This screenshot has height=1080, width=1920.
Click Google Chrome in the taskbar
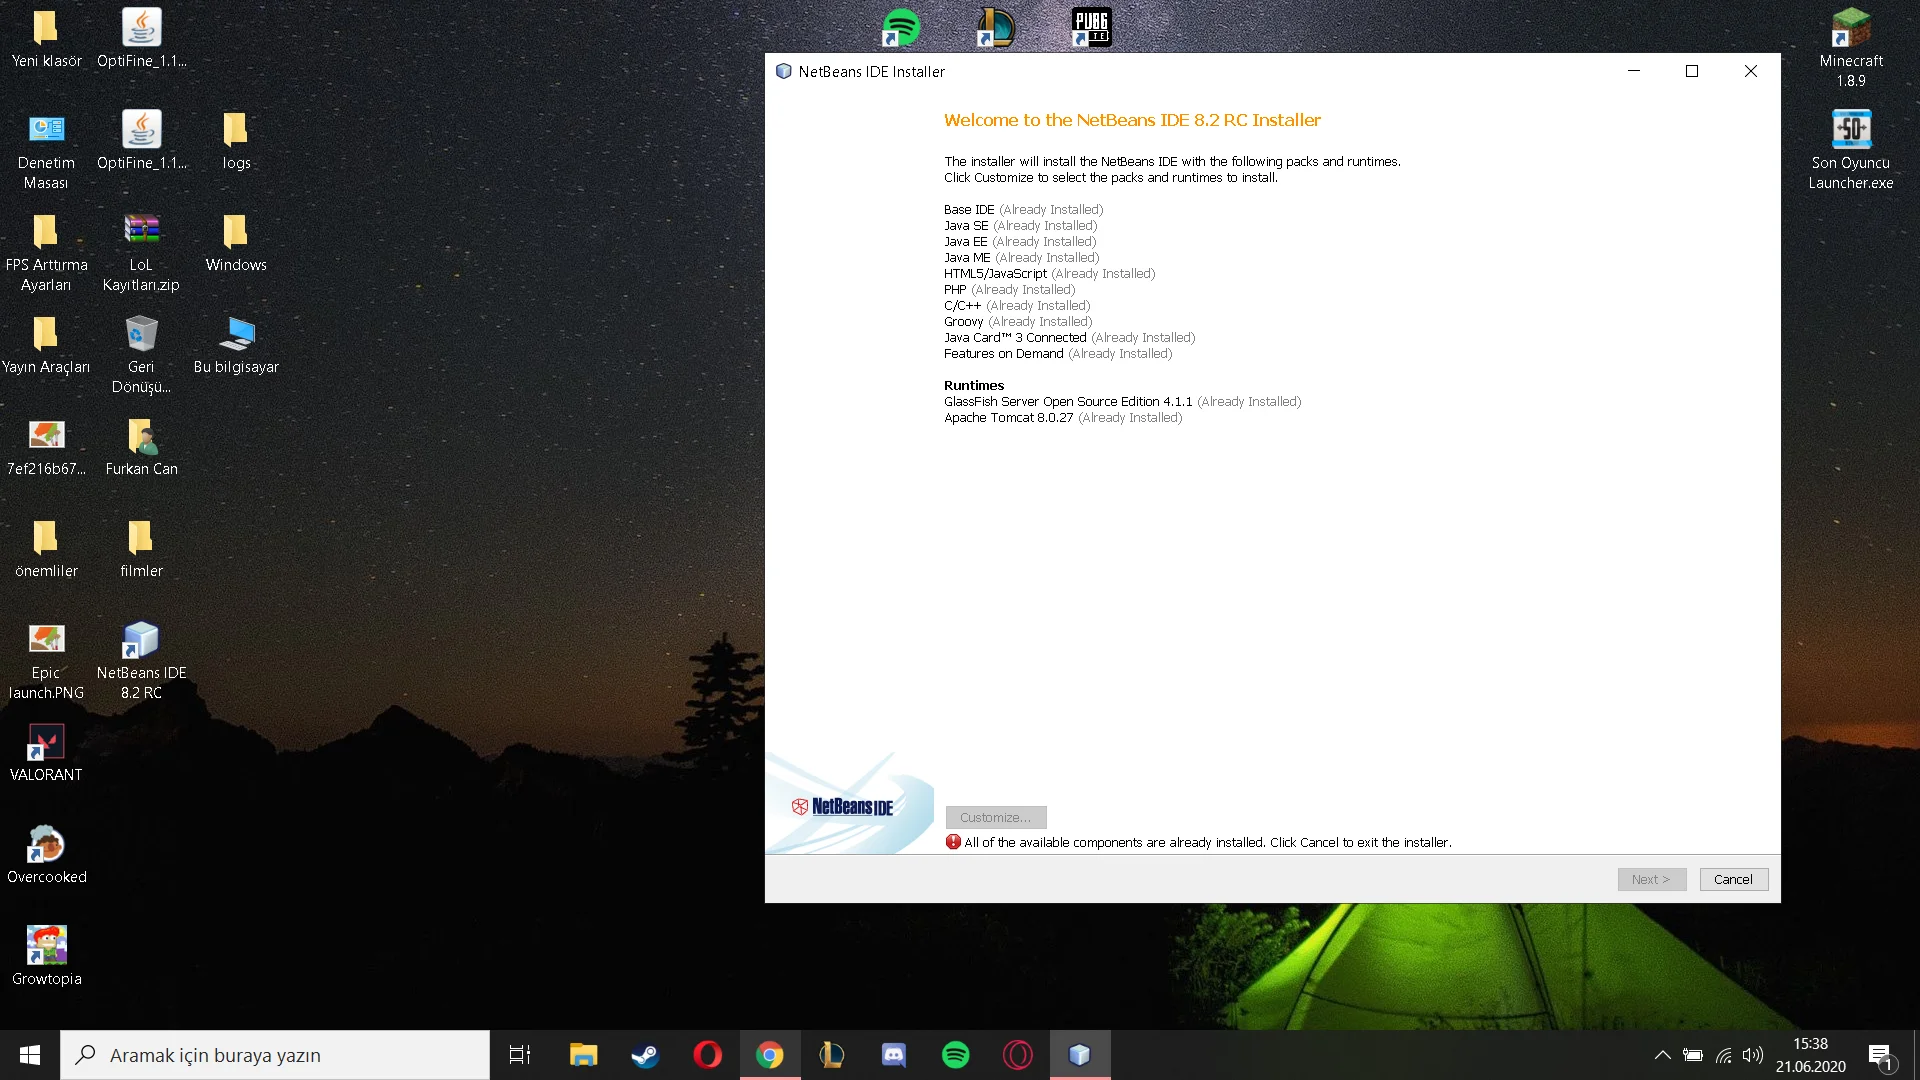[x=769, y=1055]
